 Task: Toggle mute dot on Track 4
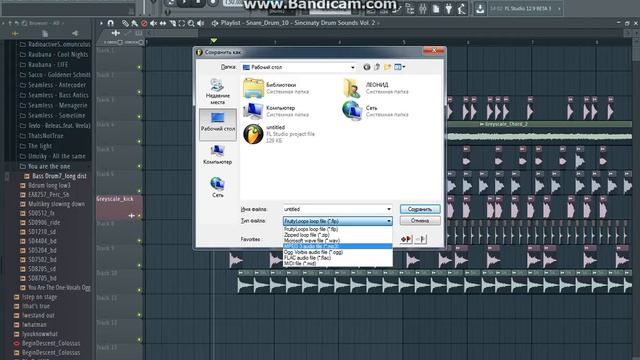(x=139, y=141)
